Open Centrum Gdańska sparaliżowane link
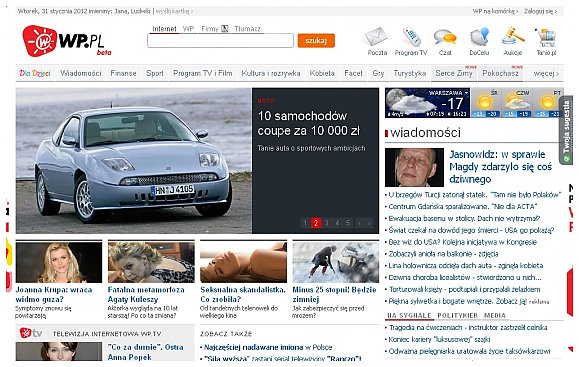The image size is (579, 367). (x=463, y=206)
